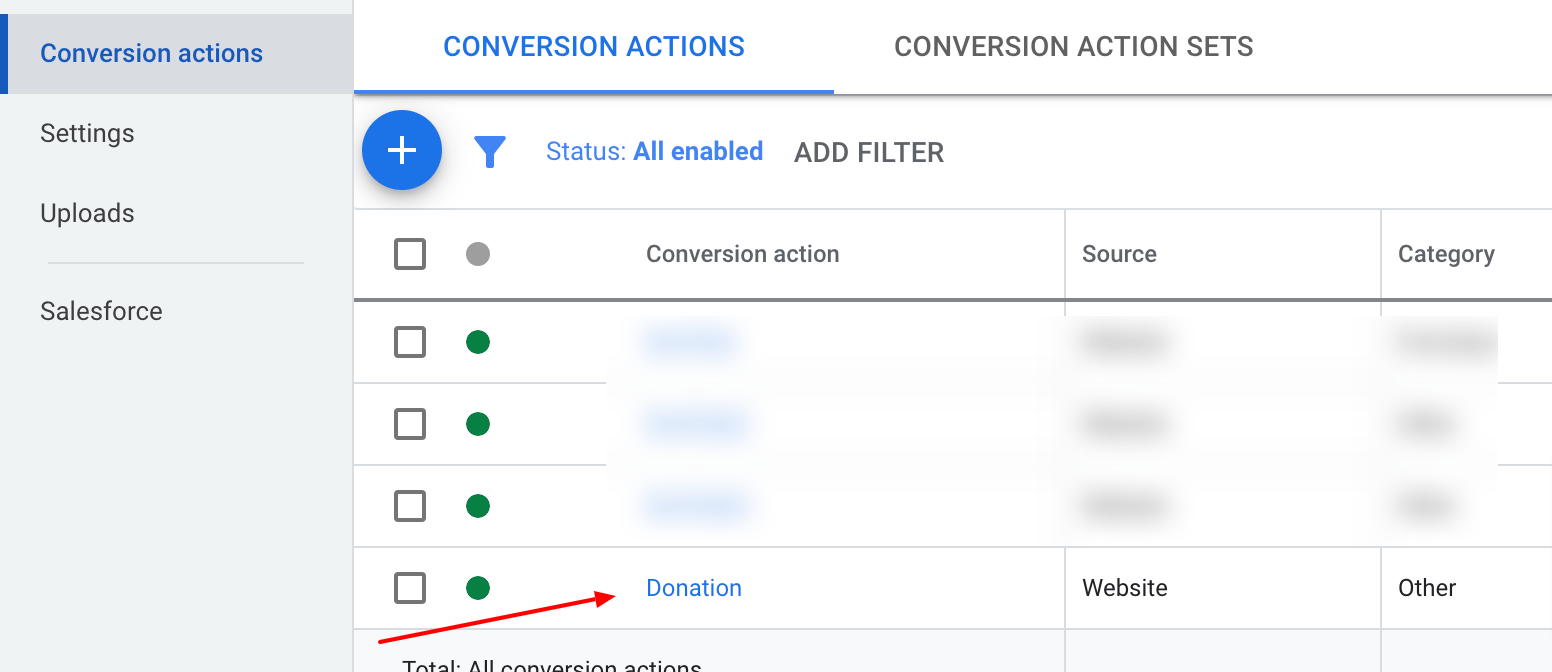Click the Conversion action column header
Viewport: 1552px width, 672px height.
tap(742, 254)
